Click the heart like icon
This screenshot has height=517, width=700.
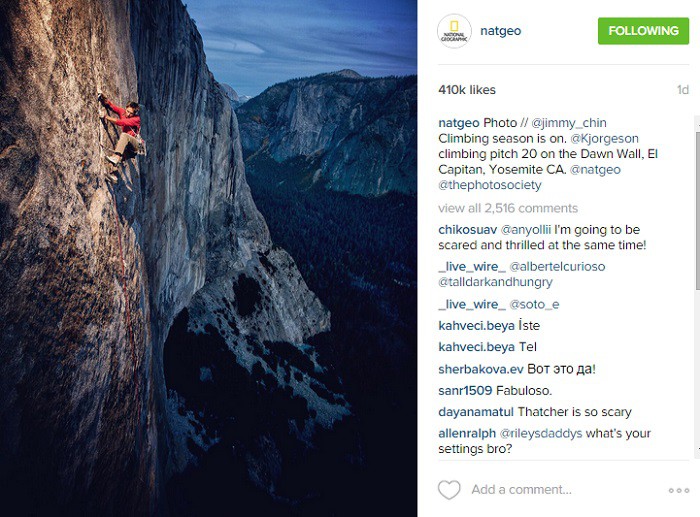[x=449, y=490]
